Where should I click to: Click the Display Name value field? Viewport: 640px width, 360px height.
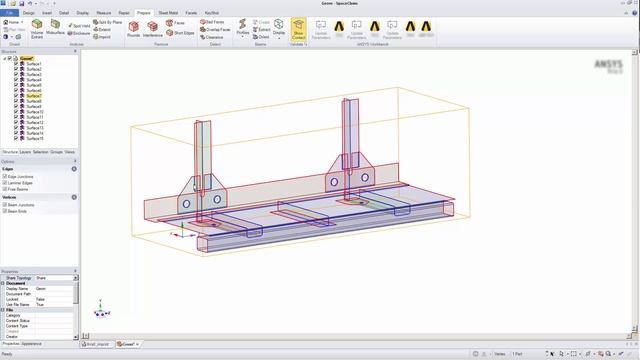pyautogui.click(x=54, y=288)
